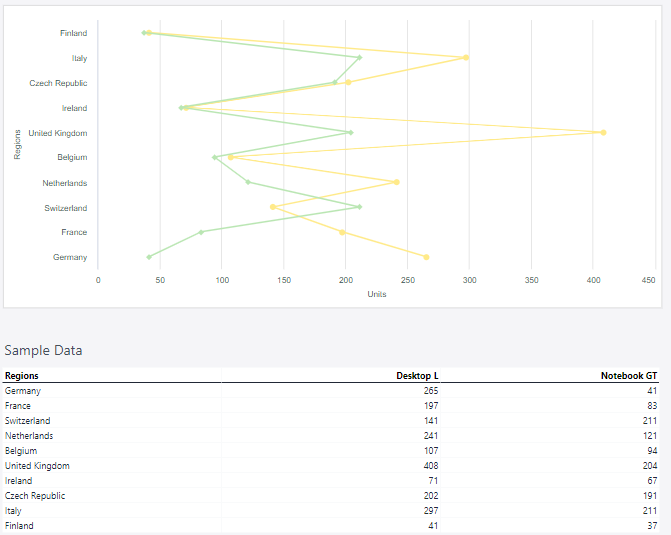Click the yellow United Kingdom data point
The height and width of the screenshot is (535, 671).
click(x=603, y=132)
